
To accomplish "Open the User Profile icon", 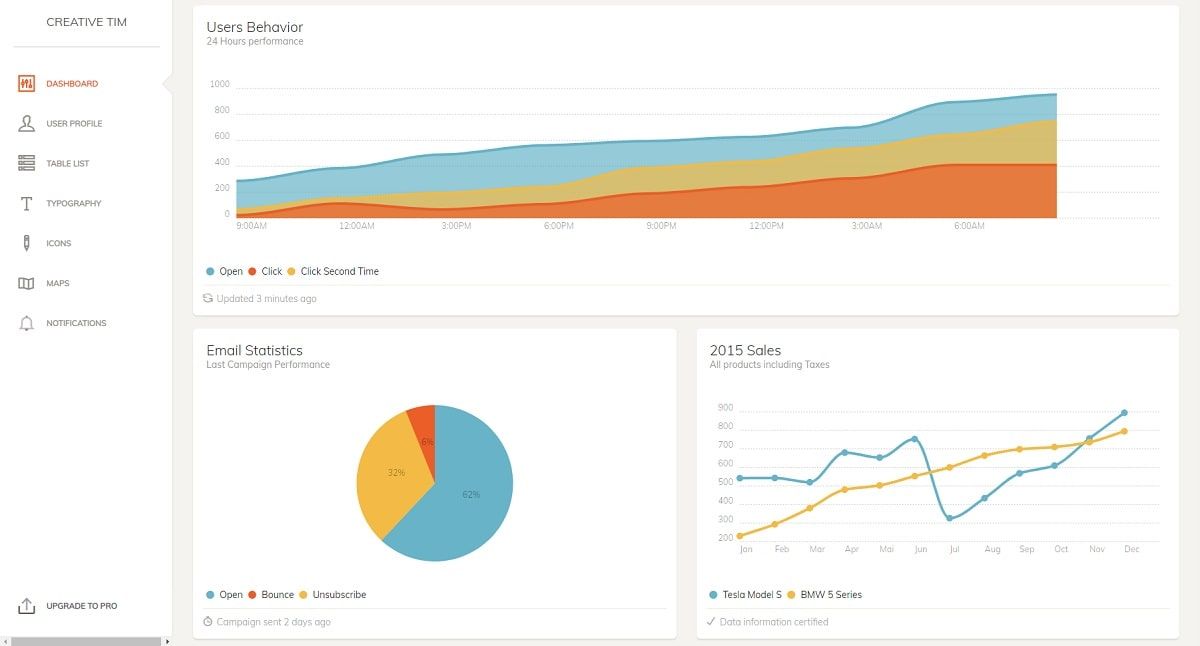I will tap(27, 123).
